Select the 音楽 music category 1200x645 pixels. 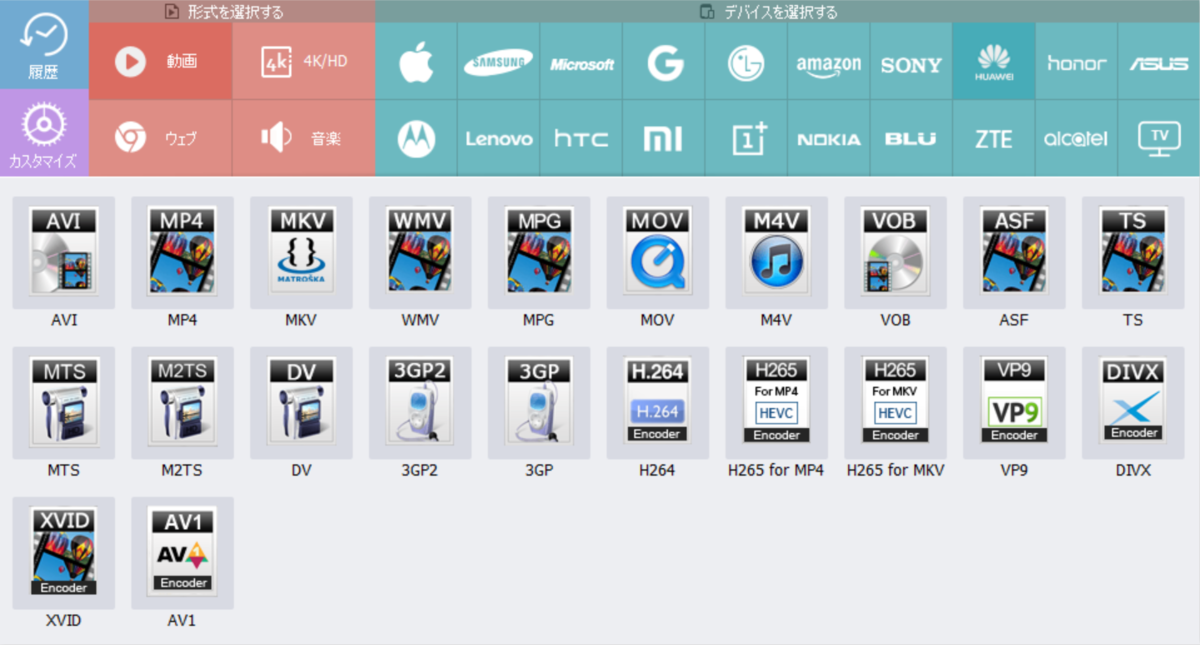pyautogui.click(x=304, y=138)
